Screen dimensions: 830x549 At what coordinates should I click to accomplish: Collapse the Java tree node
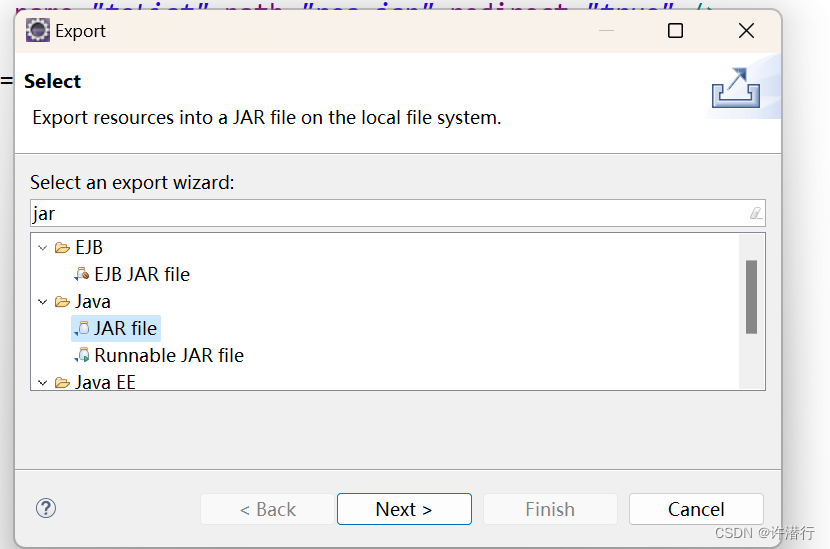click(x=42, y=301)
